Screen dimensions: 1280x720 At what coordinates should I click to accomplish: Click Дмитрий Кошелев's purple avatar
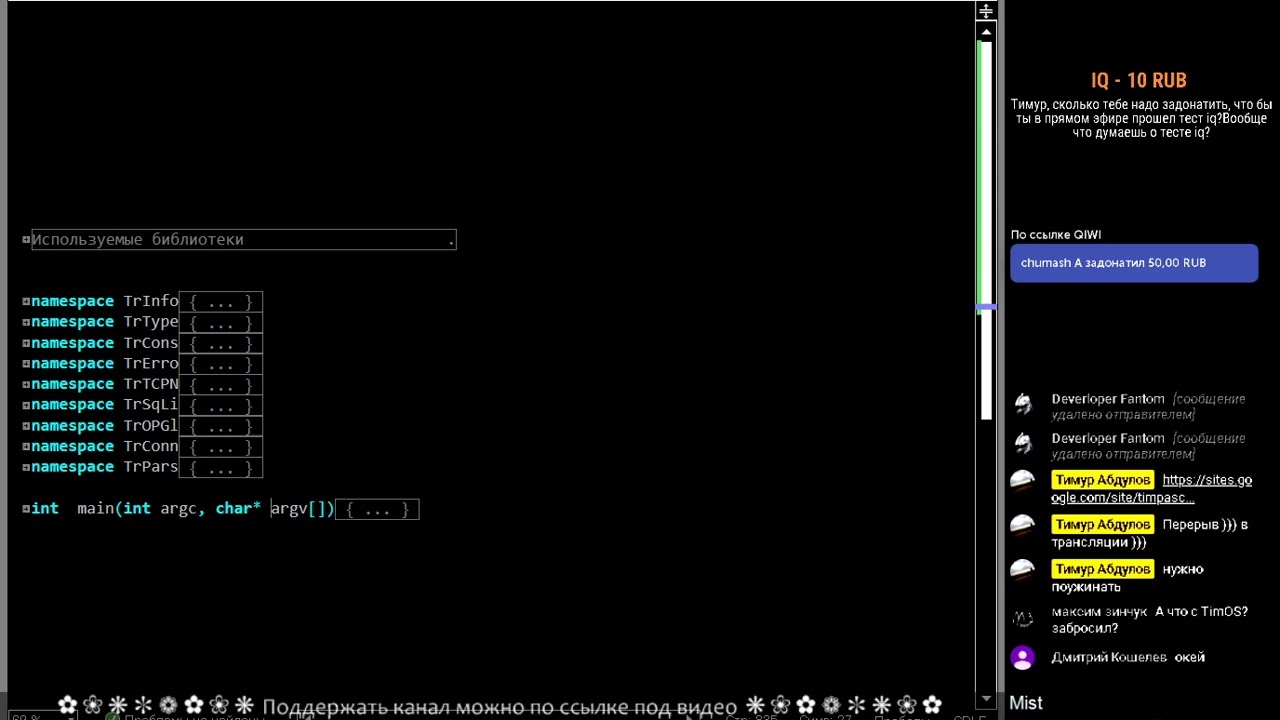[x=1022, y=658]
